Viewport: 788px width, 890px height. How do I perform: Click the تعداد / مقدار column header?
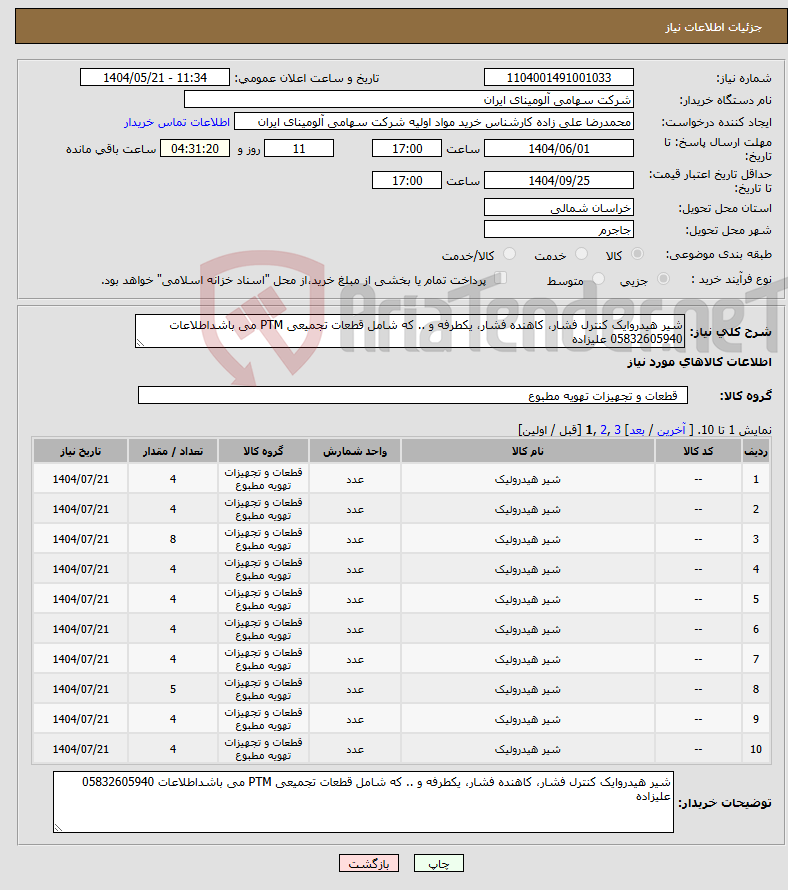[x=173, y=451]
